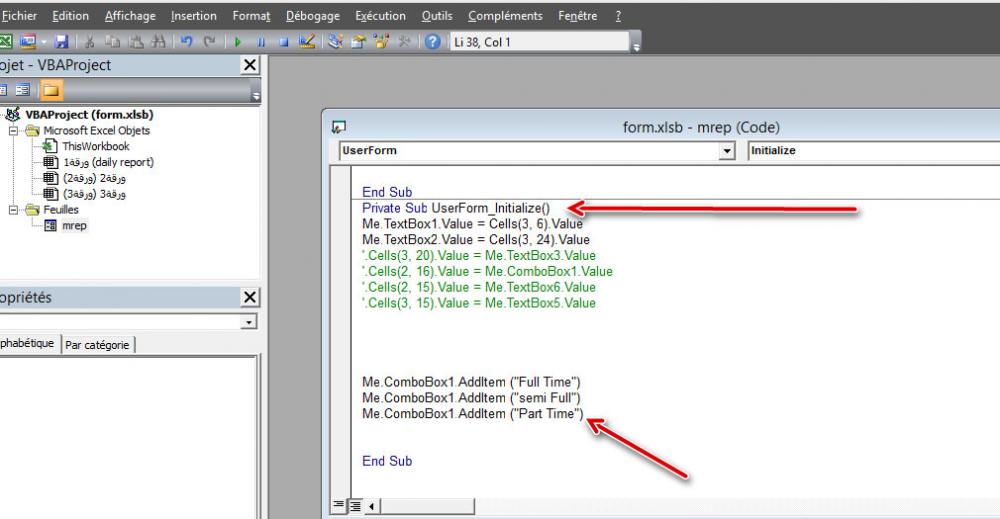
Task: Click the AddItem ("Part Time") code line
Action: point(473,414)
